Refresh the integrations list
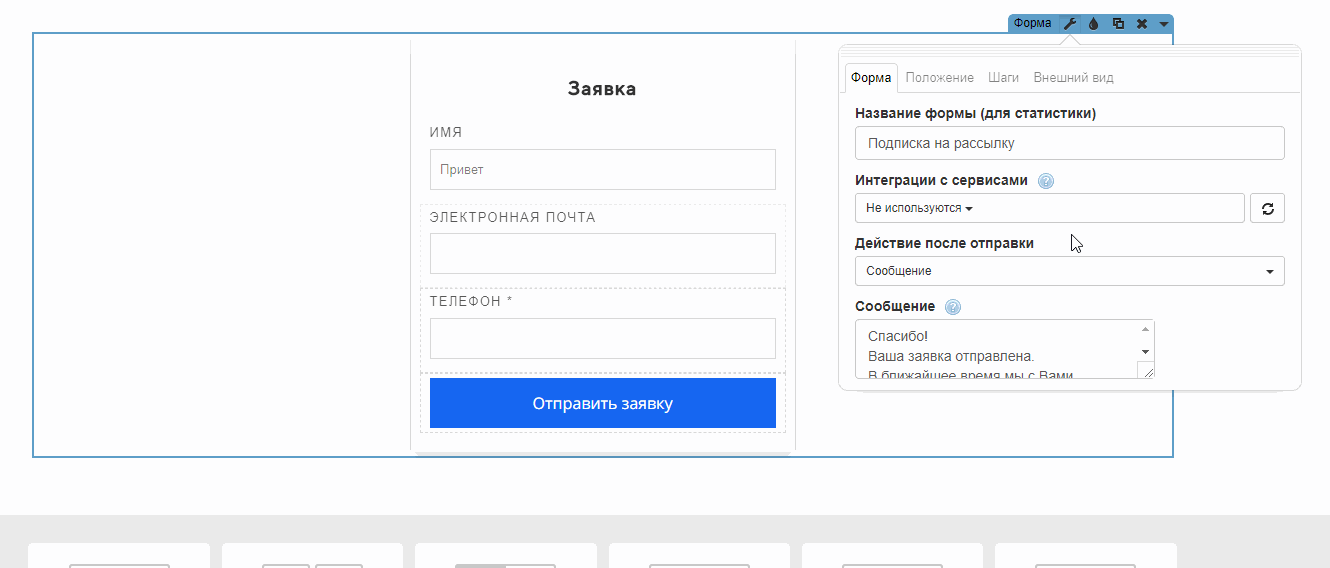Viewport: 1330px width, 568px height. pyautogui.click(x=1267, y=208)
